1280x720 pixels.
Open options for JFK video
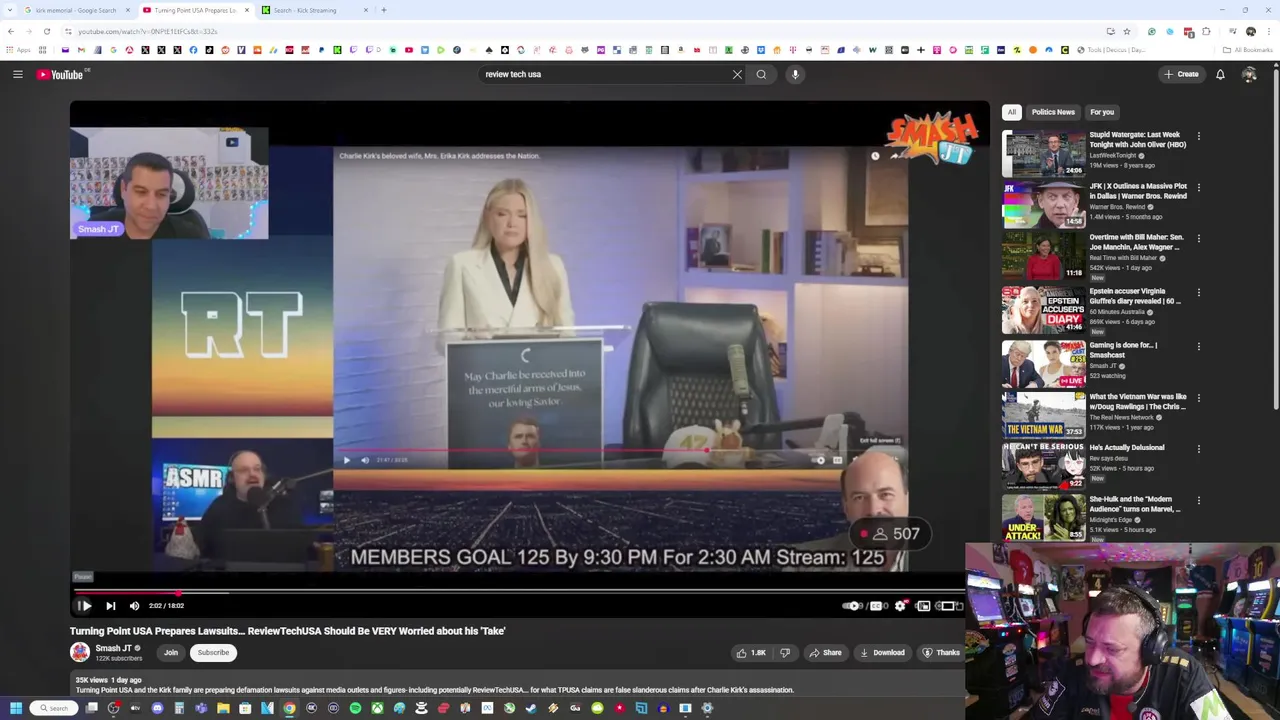click(1198, 187)
